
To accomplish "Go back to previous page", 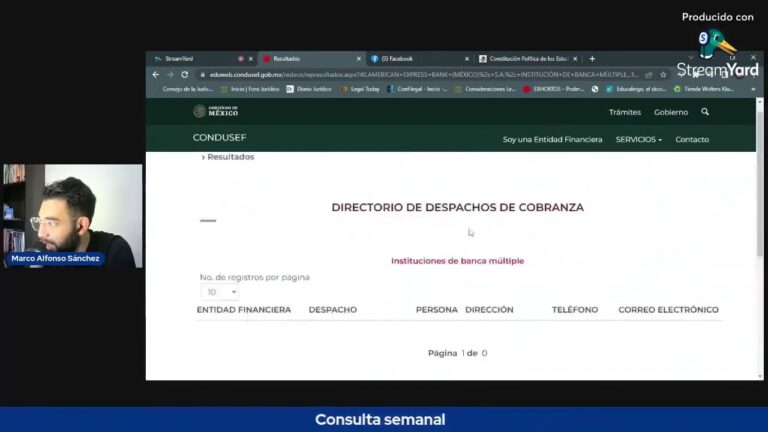I will pyautogui.click(x=156, y=74).
